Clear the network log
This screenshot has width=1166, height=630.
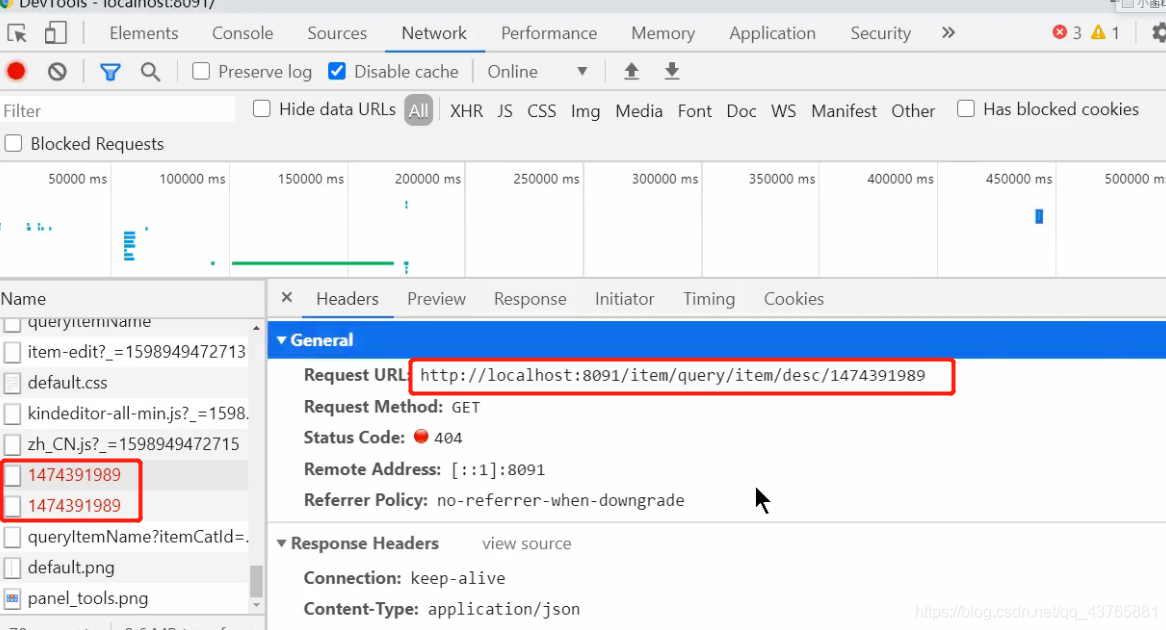(x=57, y=71)
